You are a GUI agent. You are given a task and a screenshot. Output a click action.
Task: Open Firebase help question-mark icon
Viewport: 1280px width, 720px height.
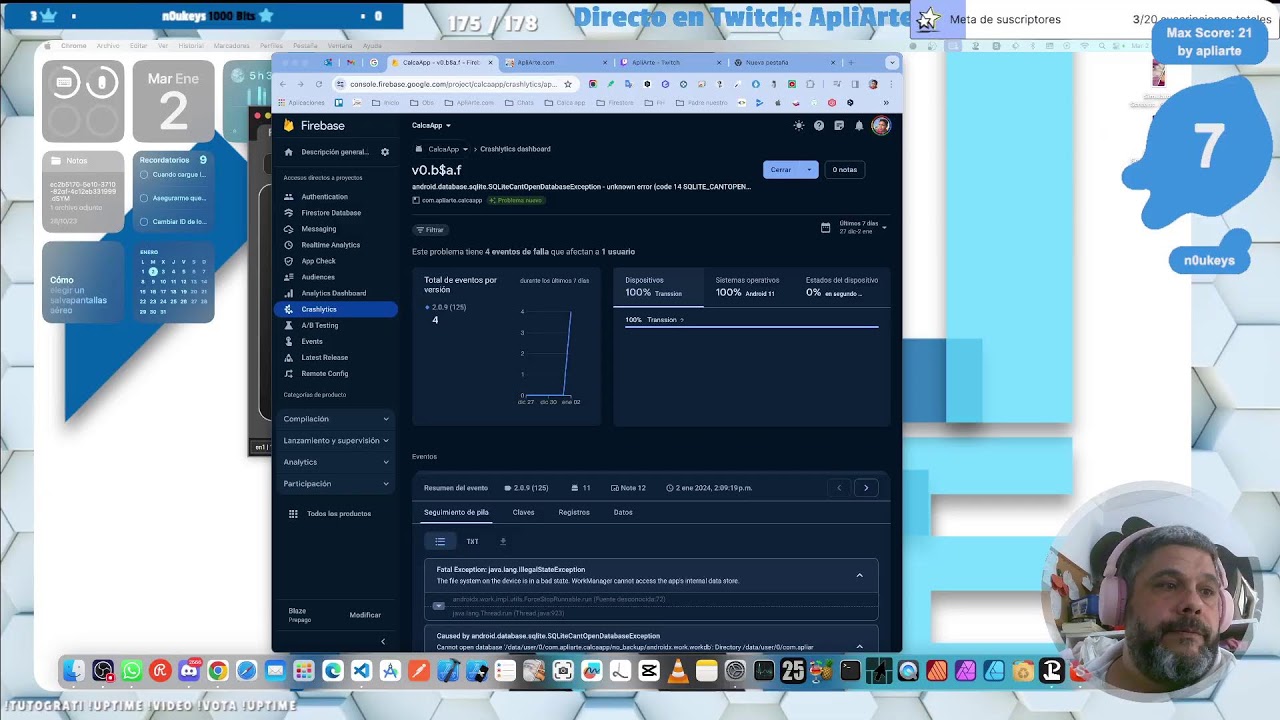pyautogui.click(x=819, y=126)
